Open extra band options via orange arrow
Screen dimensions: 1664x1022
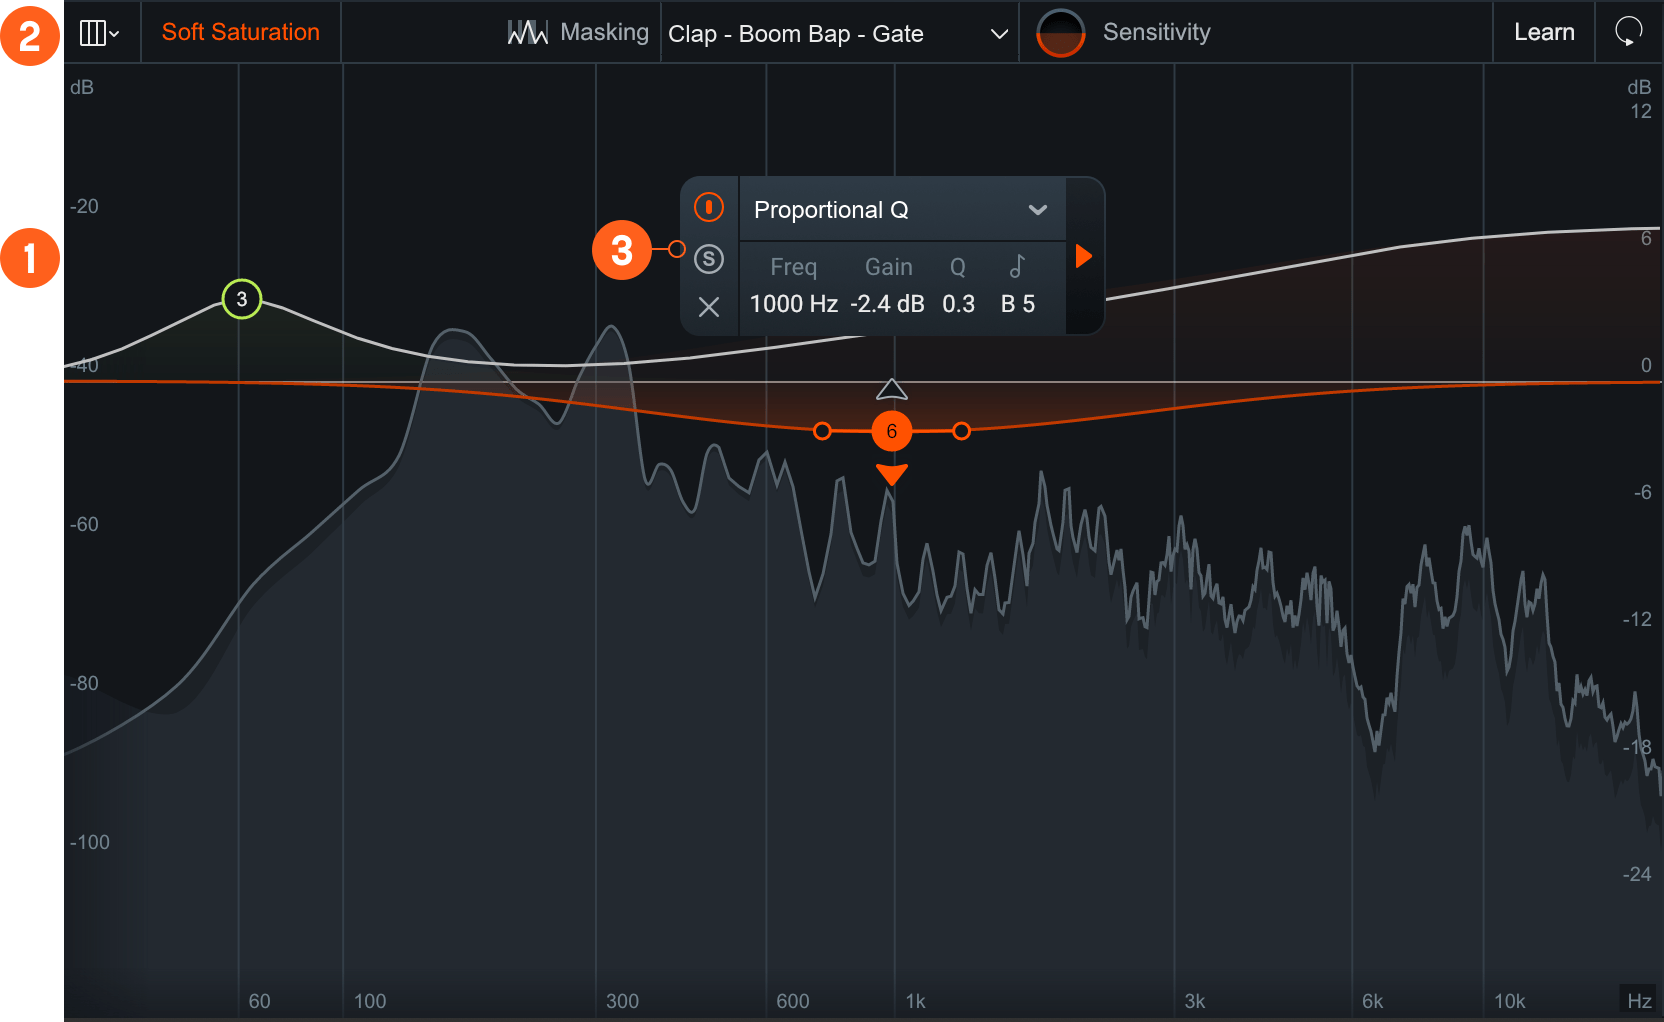click(1084, 256)
